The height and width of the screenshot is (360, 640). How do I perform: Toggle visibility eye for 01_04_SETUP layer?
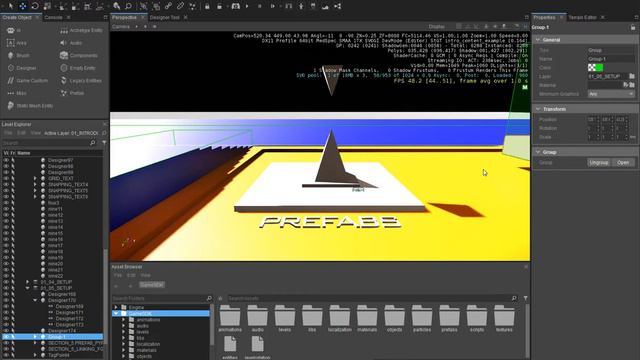(x=6, y=282)
